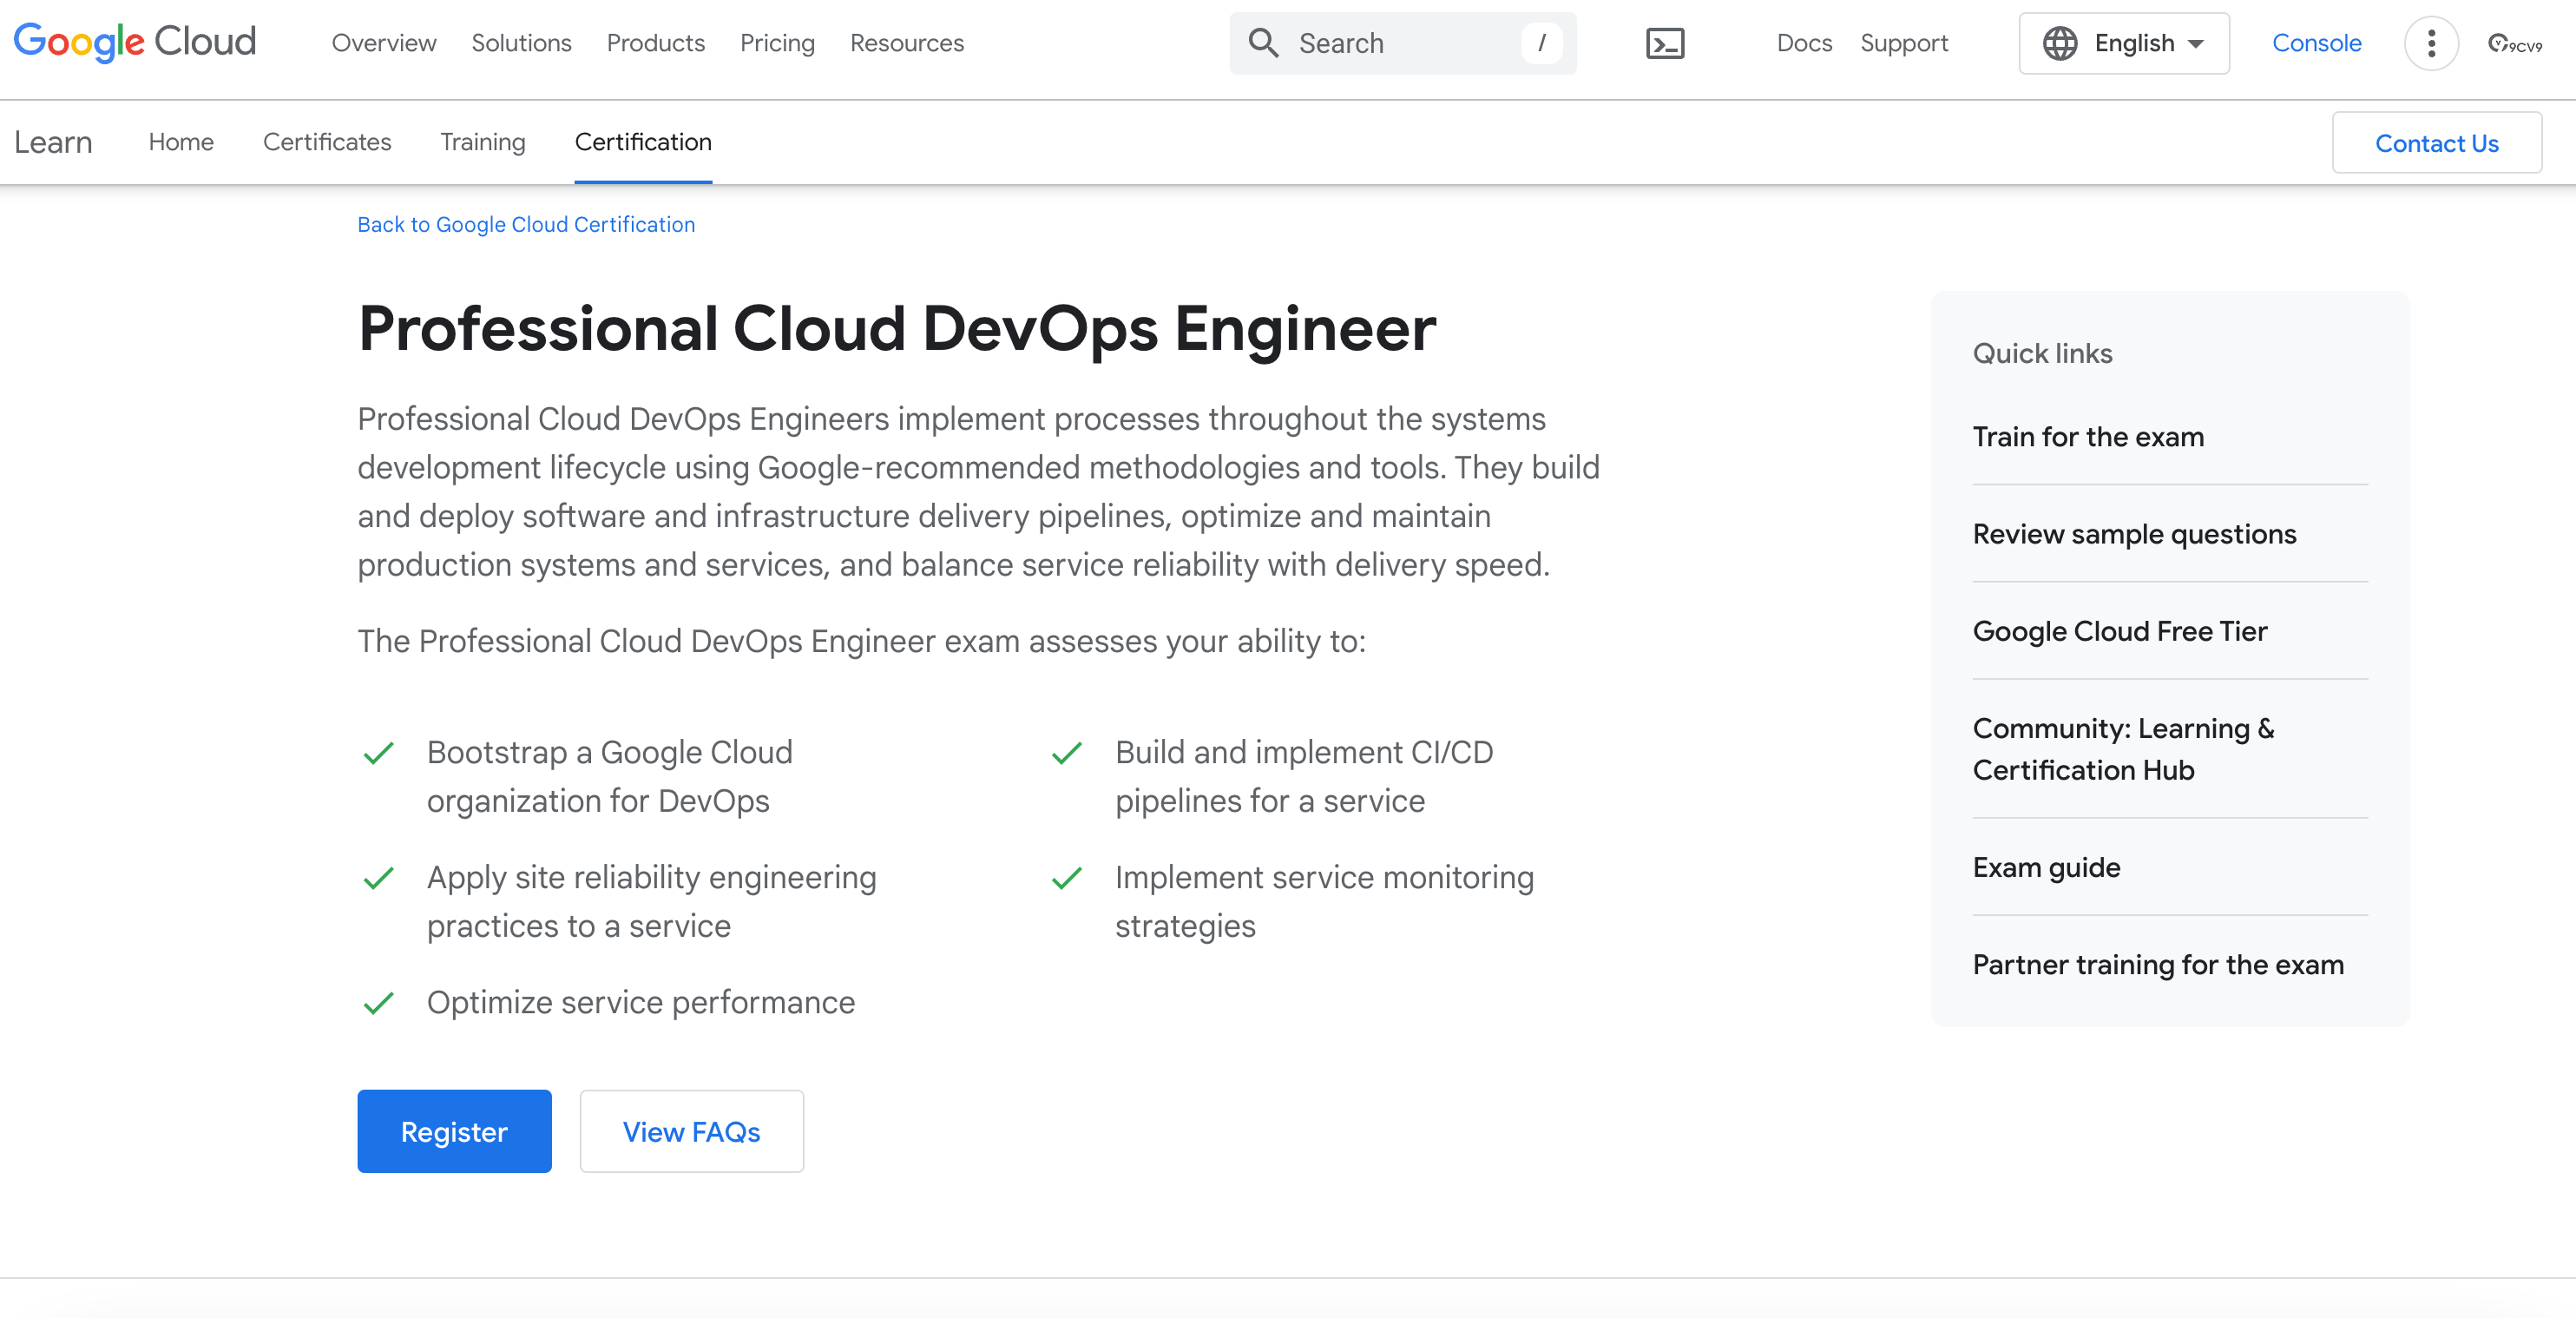This screenshot has height=1318, width=2576.
Task: Open the Exam guide quick link
Action: 2046,867
